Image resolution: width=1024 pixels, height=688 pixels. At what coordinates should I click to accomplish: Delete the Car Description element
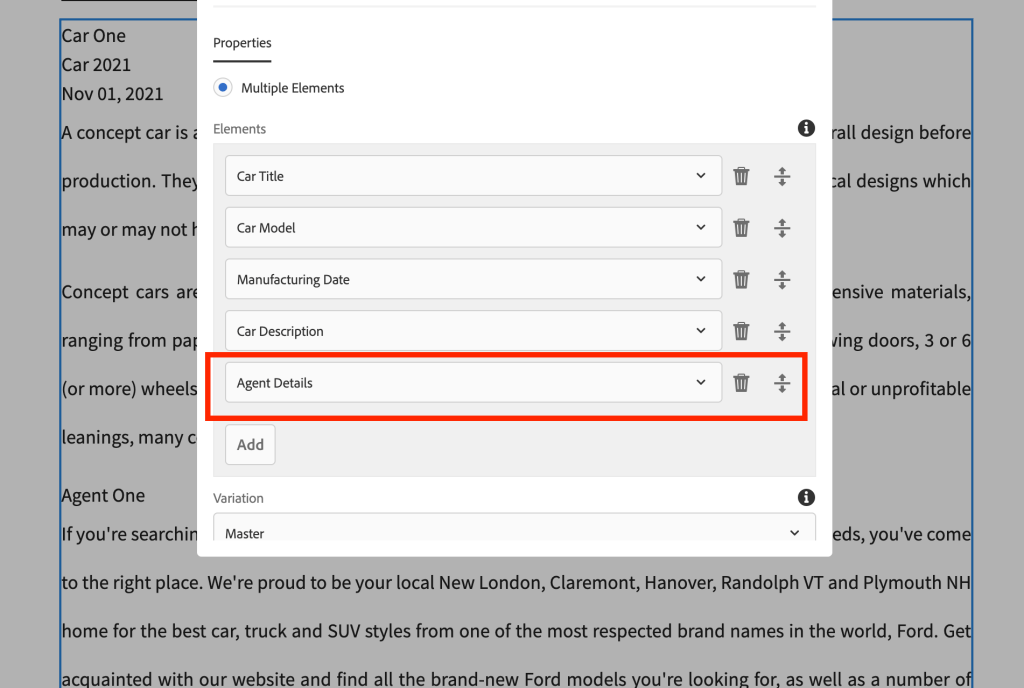[x=741, y=331]
